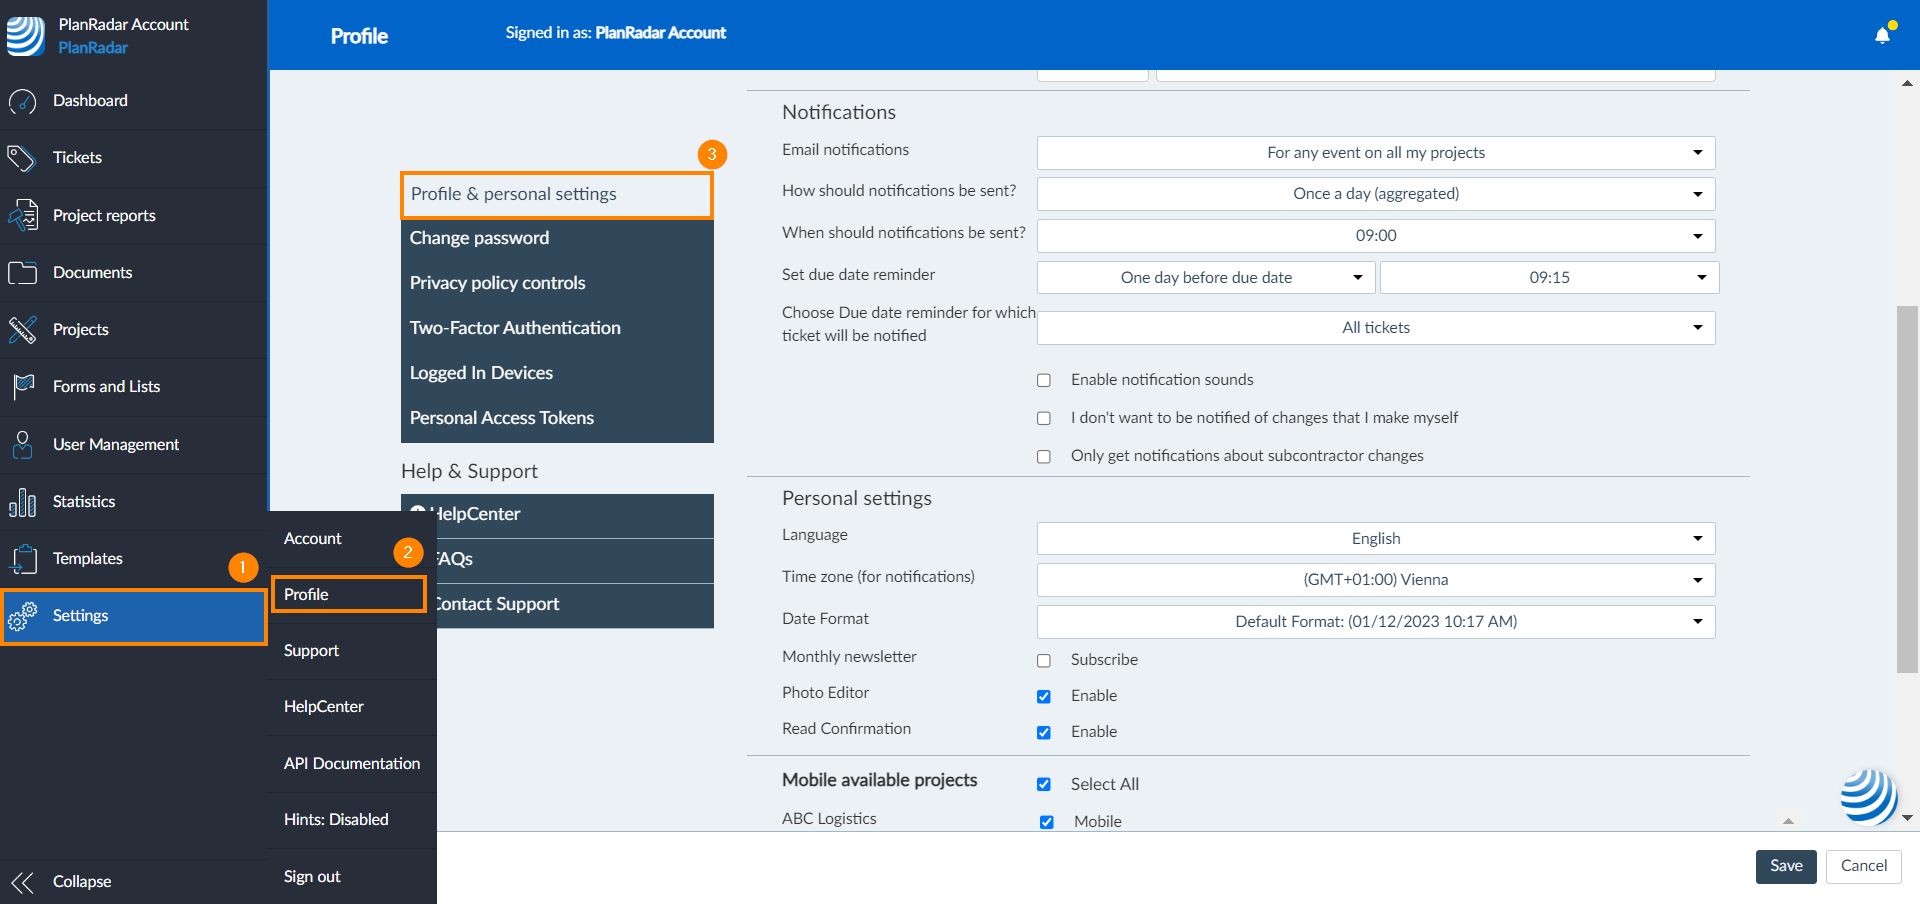This screenshot has width=1920, height=904.
Task: Open Documents folder icon in sidebar
Action: pyautogui.click(x=22, y=273)
